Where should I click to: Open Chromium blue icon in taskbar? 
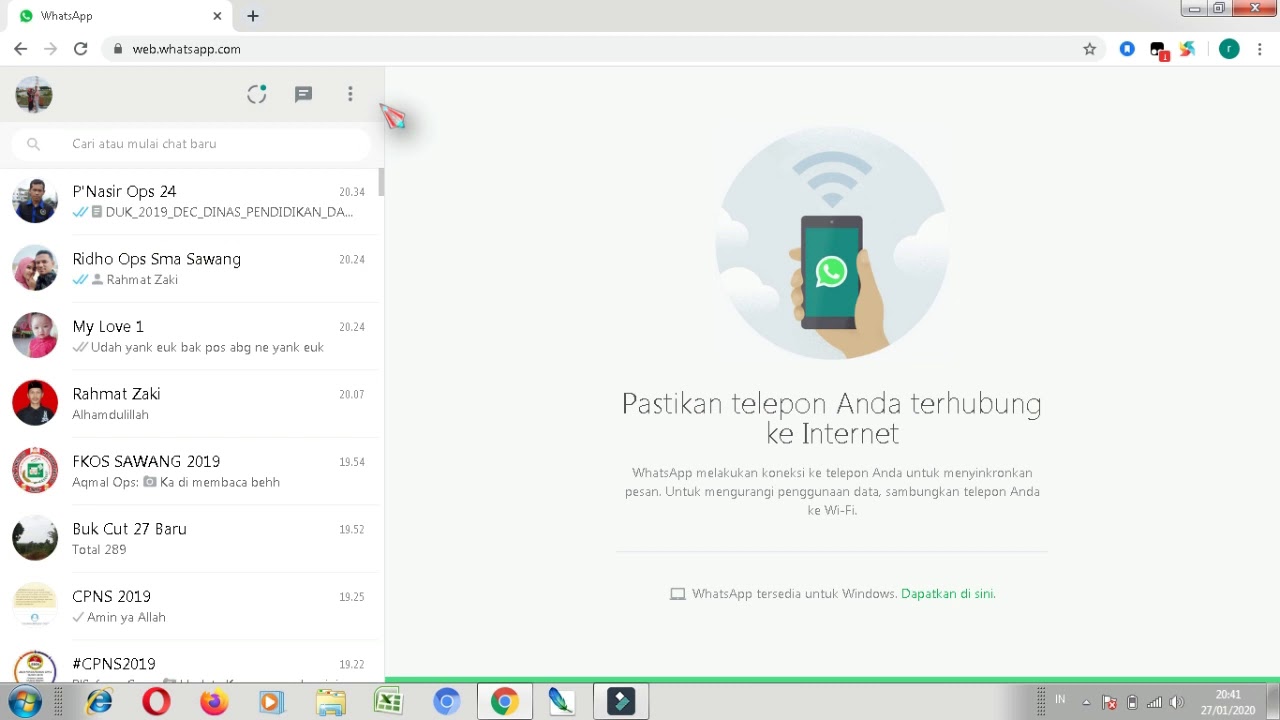(x=446, y=702)
